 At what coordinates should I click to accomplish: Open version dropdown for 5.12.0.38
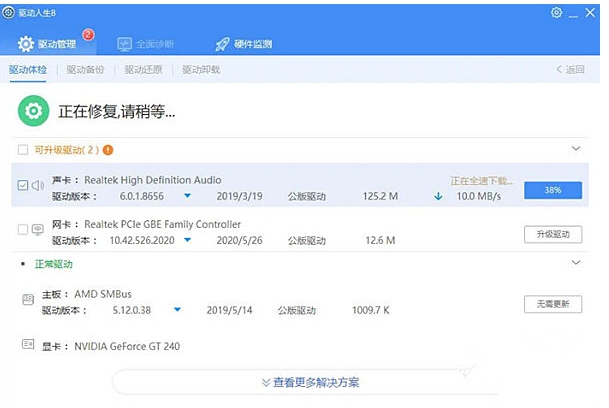[x=177, y=310]
